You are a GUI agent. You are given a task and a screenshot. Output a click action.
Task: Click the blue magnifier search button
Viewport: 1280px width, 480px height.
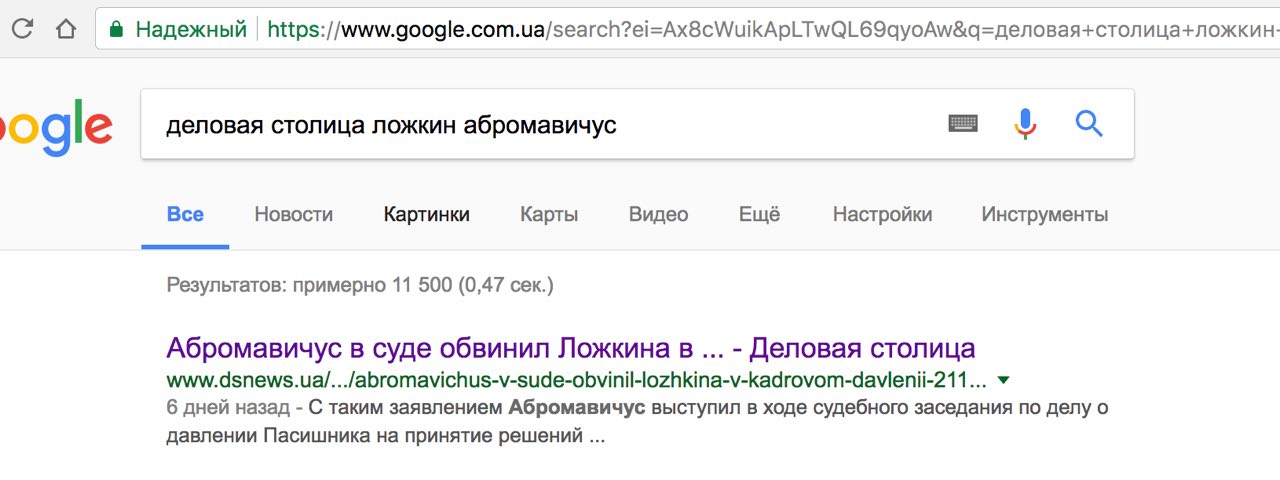point(1088,124)
